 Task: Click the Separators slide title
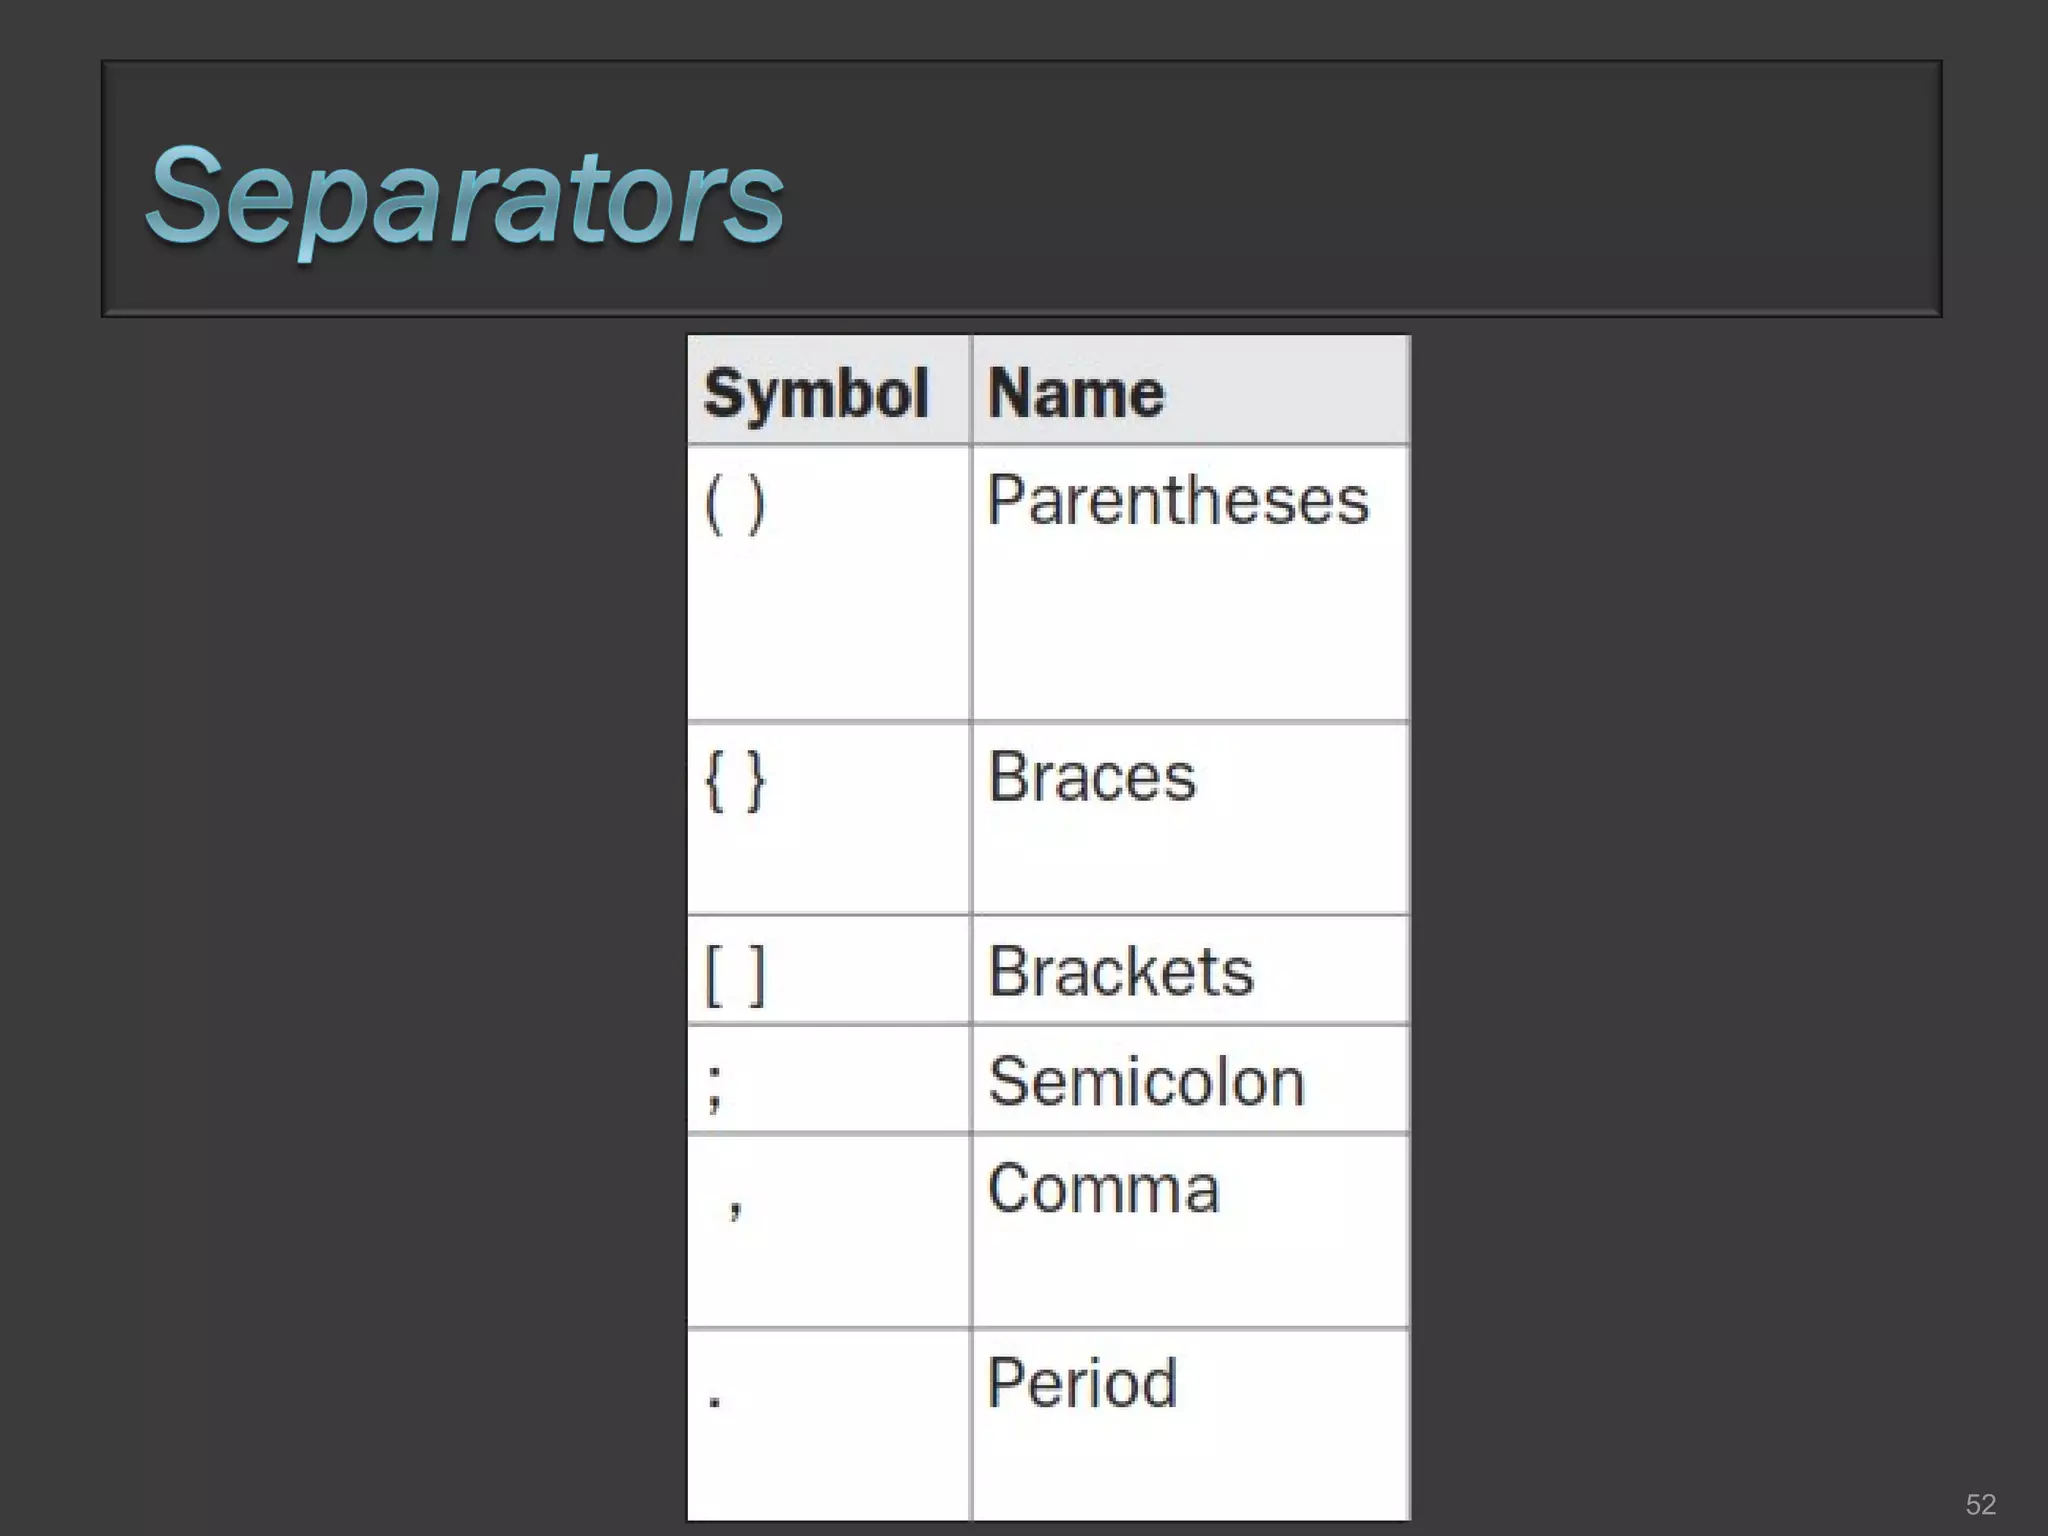pyautogui.click(x=465, y=196)
